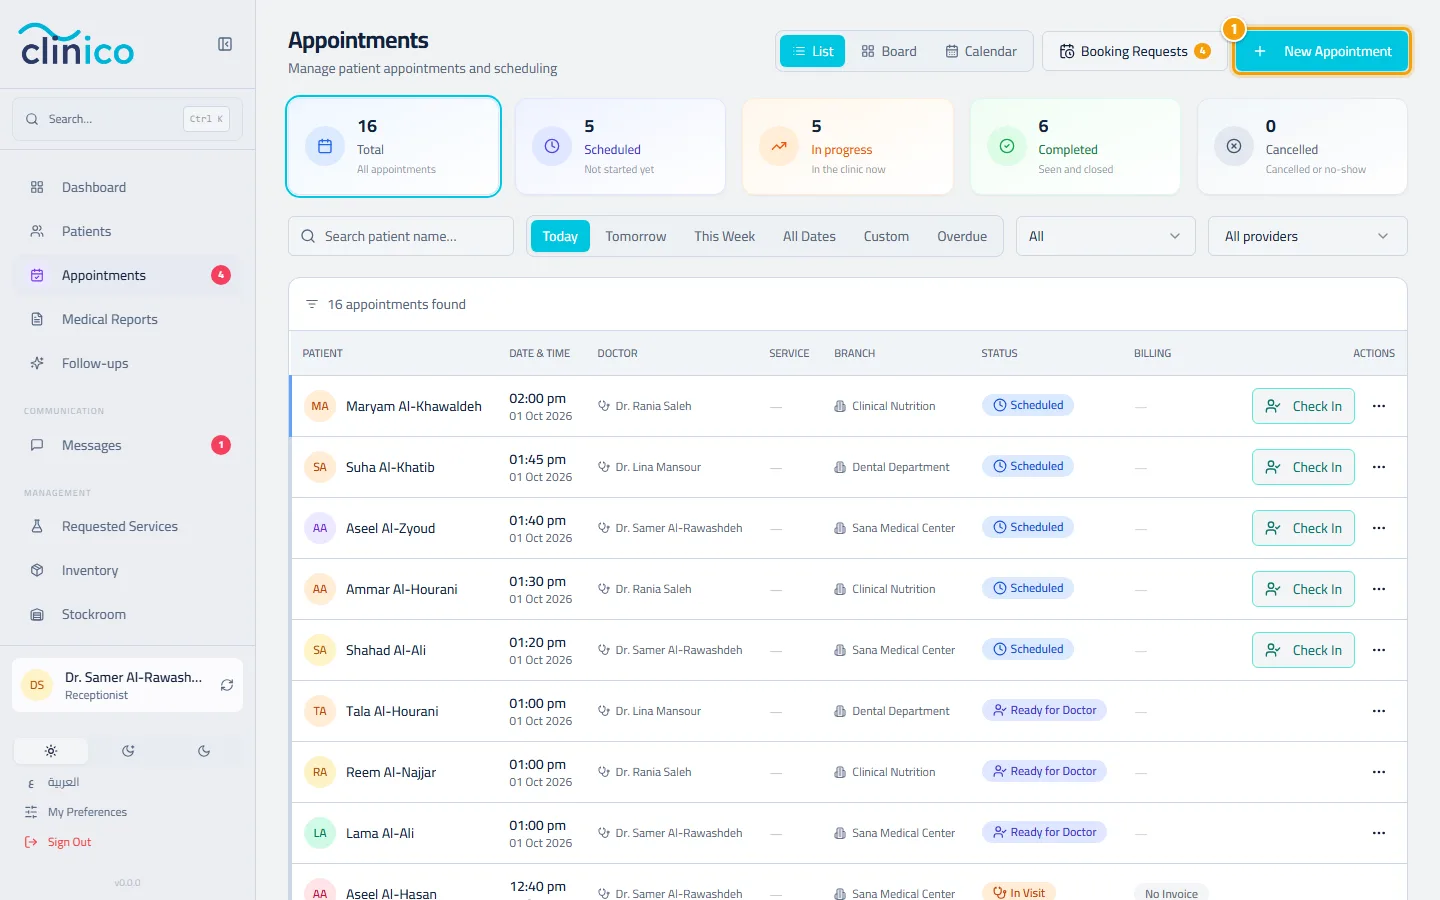Click the switch-account refresh icon beside Receptionist
This screenshot has height=900, width=1440.
[227, 685]
